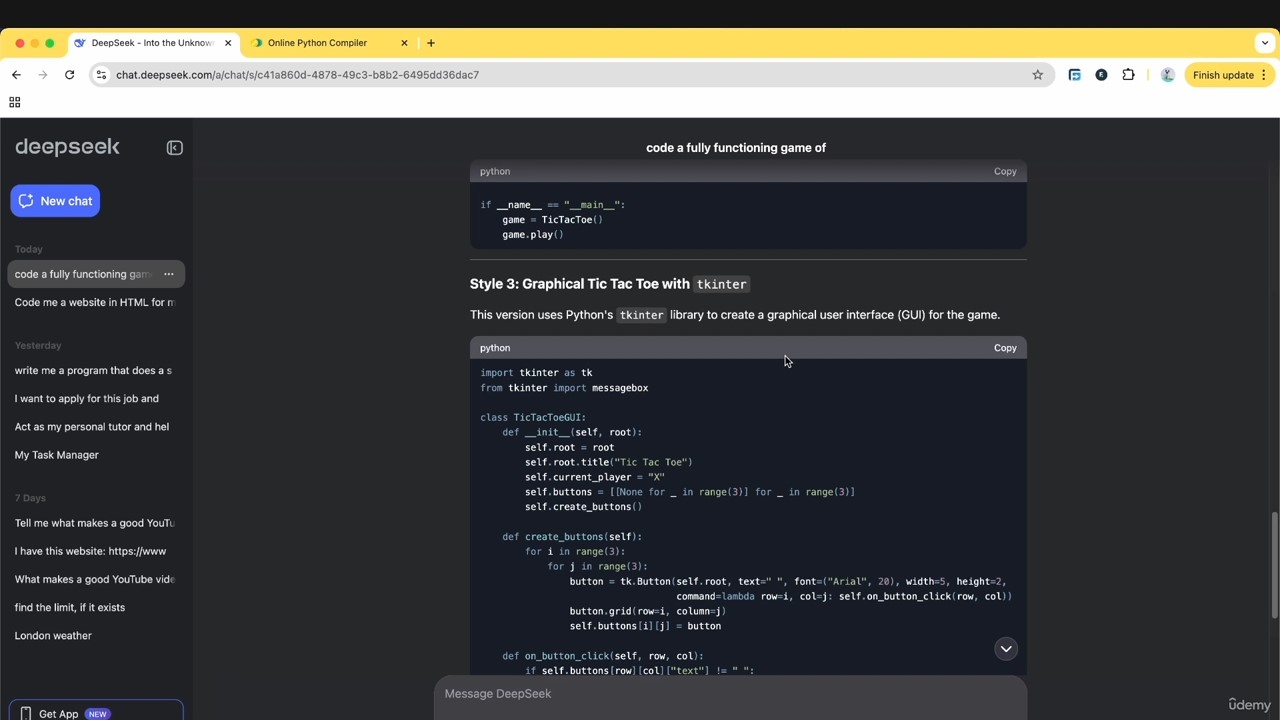This screenshot has height=720, width=1280.
Task: Open options for the current chat (three dots)
Action: pyautogui.click(x=168, y=274)
